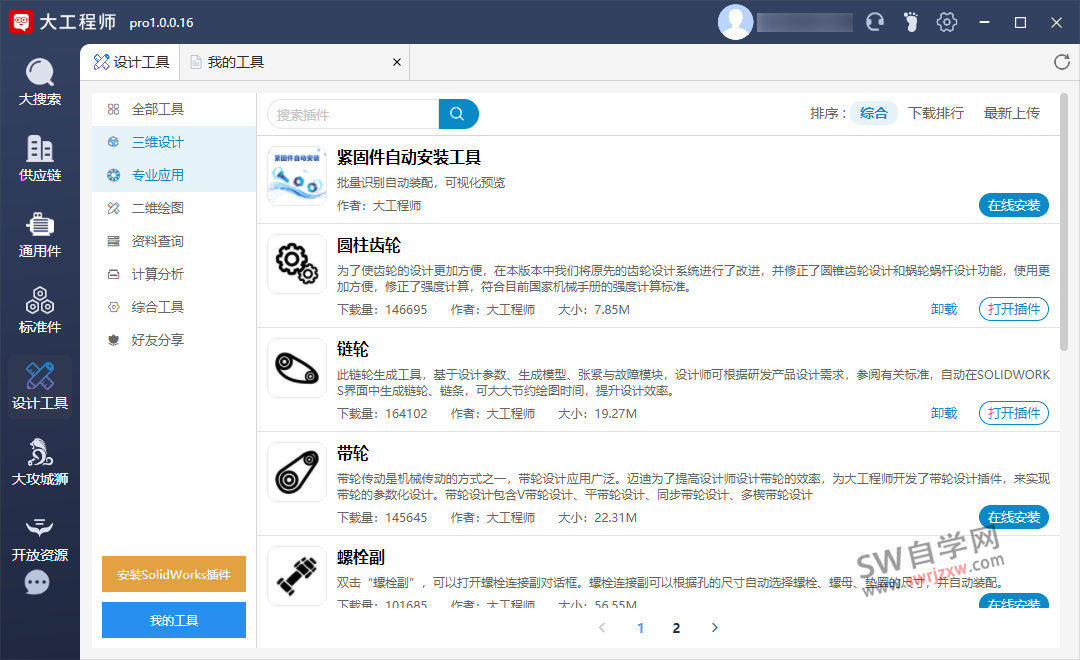Open the 链轮 plugin via 打开插件
The height and width of the screenshot is (660, 1080).
pyautogui.click(x=1013, y=413)
